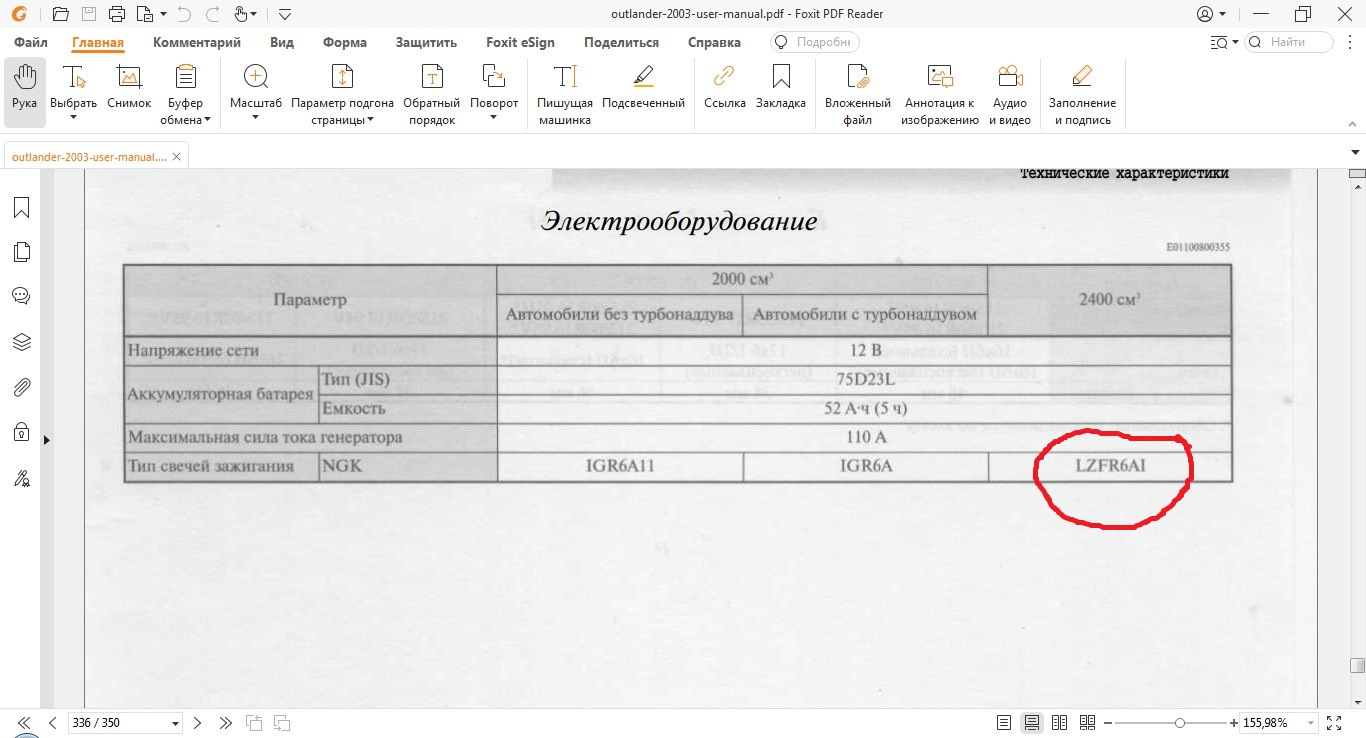Open the Page Thumbnails panel
Image resolution: width=1366 pixels, height=738 pixels.
(x=22, y=252)
